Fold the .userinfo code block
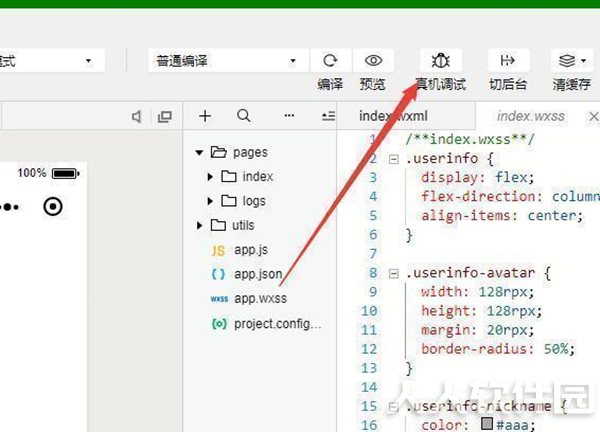Viewport: 600px width, 432px height. click(393, 159)
